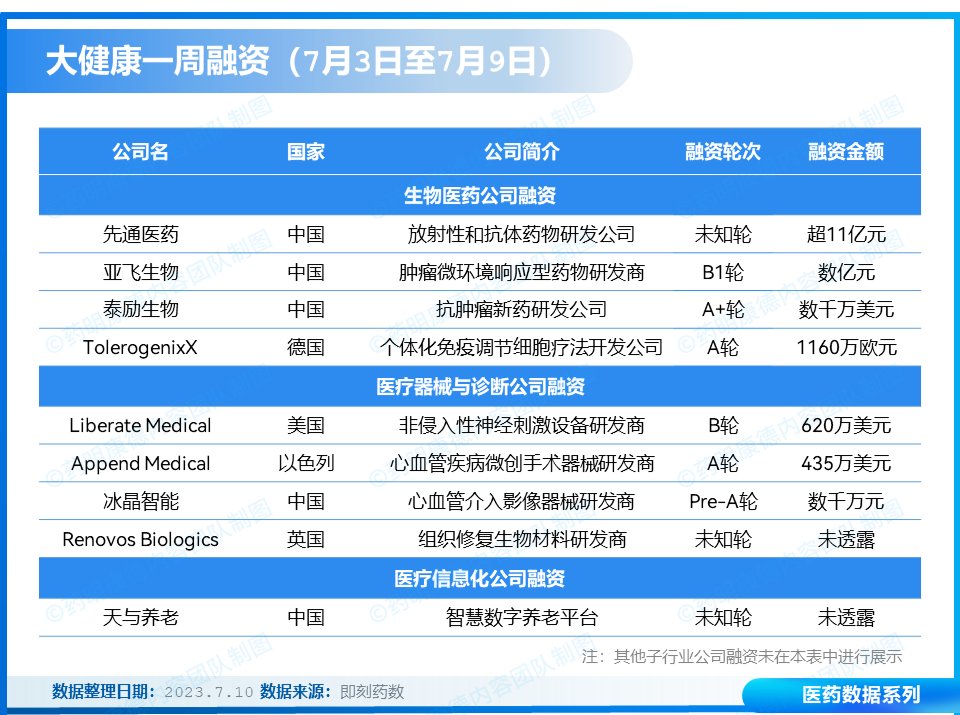The image size is (960, 715).
Task: Click company name 冰晶智能
Action: [140, 501]
